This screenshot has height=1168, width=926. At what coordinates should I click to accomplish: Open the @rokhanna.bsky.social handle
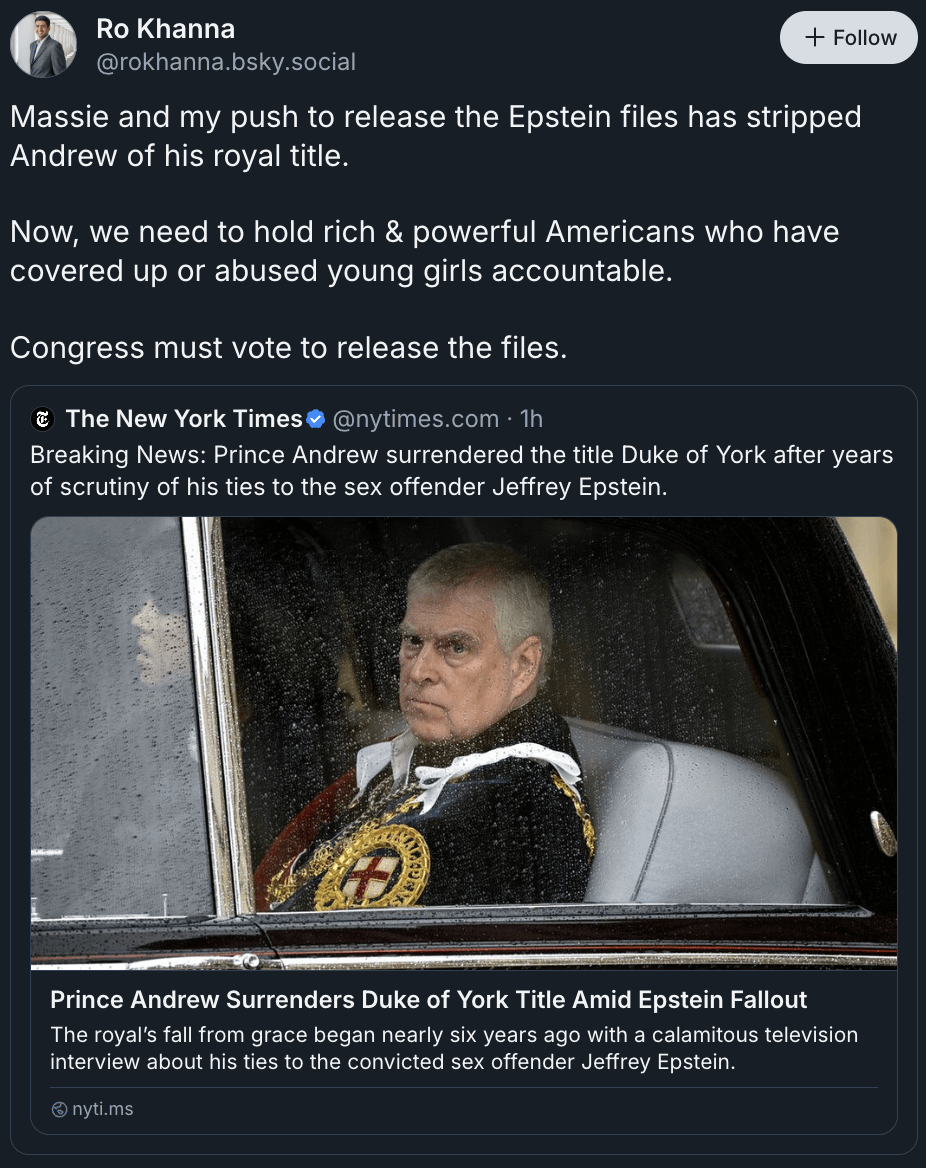pos(226,62)
